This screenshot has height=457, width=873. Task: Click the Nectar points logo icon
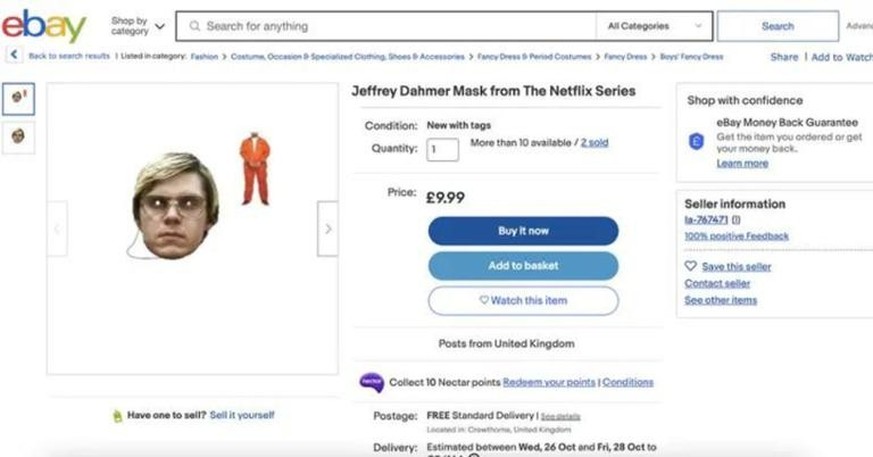pos(371,382)
